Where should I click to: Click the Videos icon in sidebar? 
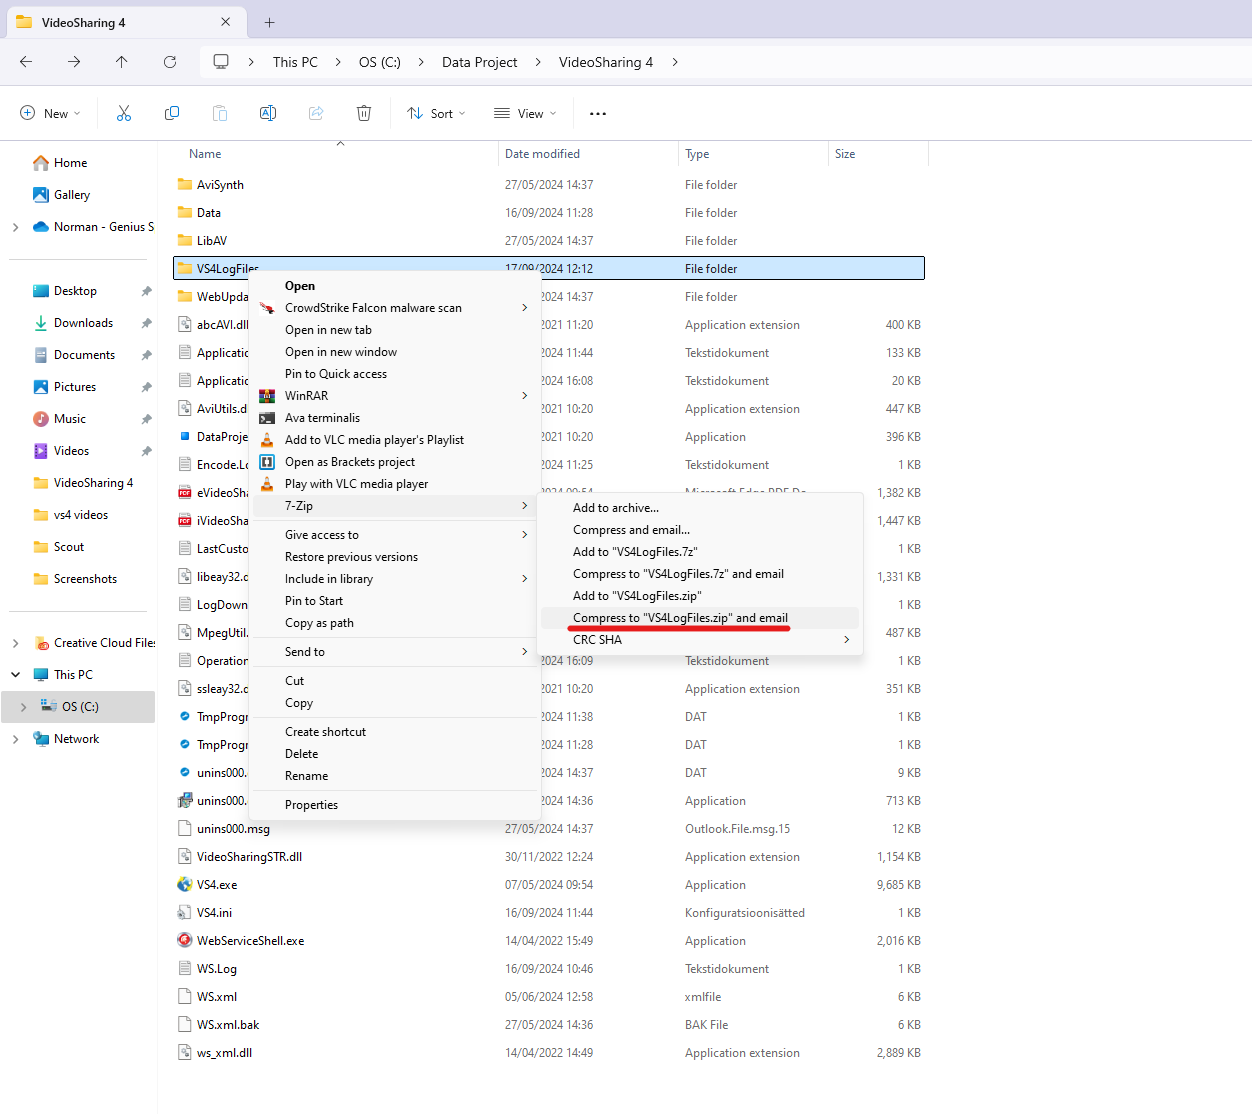pos(41,451)
